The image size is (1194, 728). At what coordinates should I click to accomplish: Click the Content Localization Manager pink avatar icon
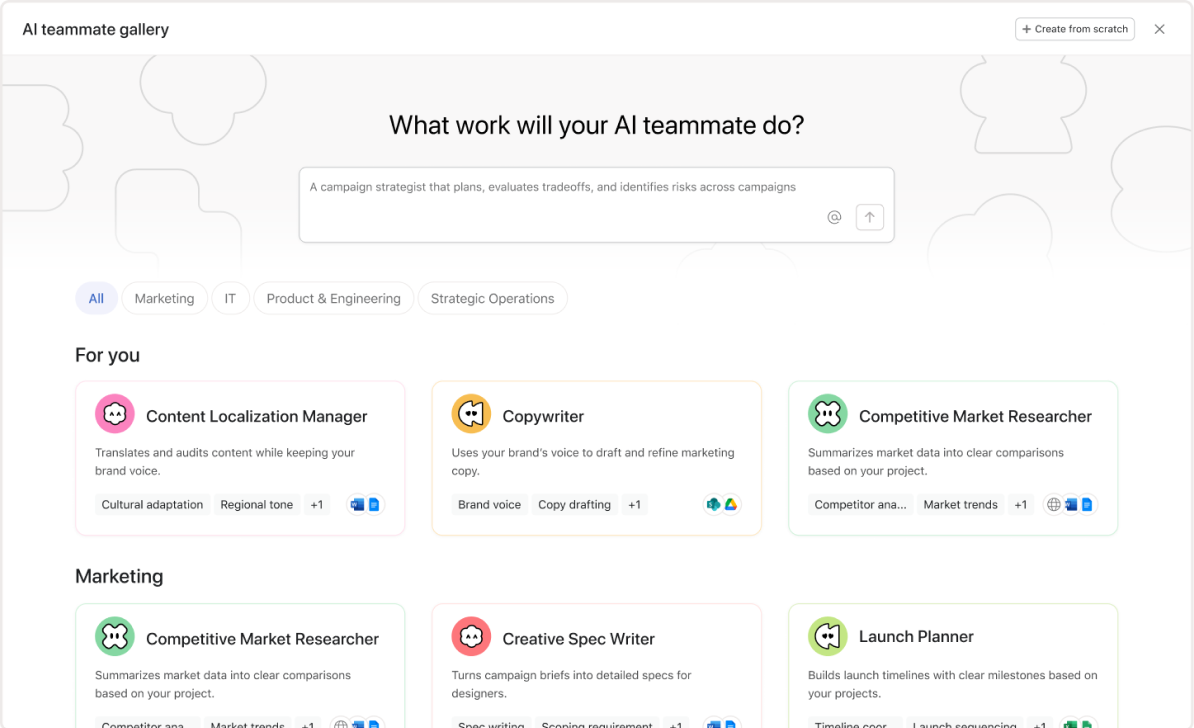pos(115,414)
